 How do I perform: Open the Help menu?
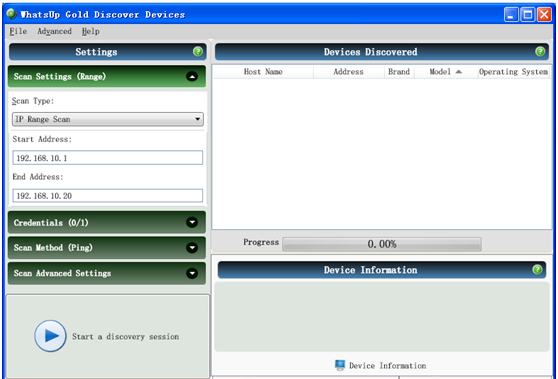[91, 31]
